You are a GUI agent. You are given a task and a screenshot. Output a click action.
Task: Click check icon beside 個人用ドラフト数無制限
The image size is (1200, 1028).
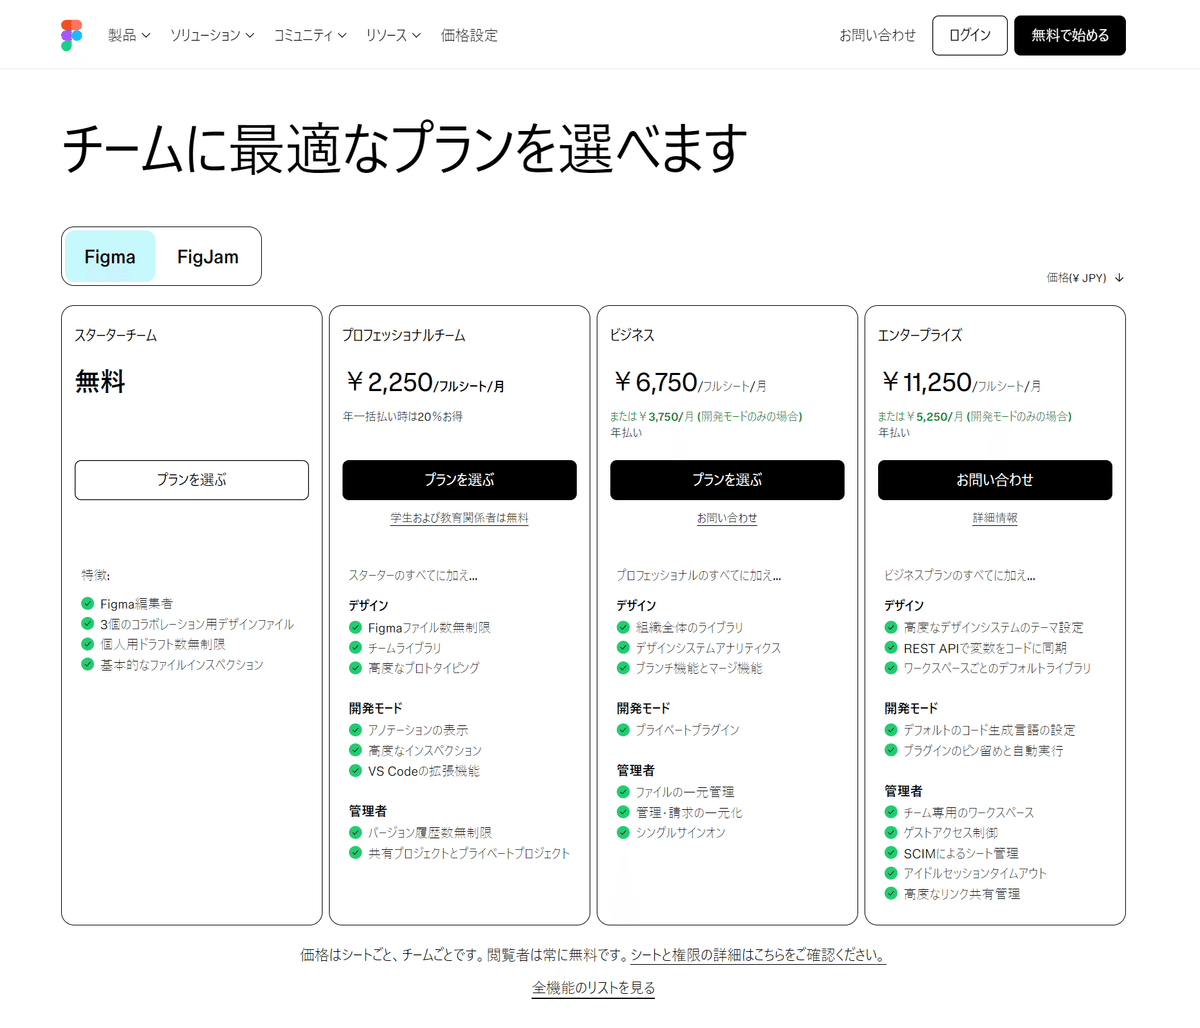(x=88, y=644)
